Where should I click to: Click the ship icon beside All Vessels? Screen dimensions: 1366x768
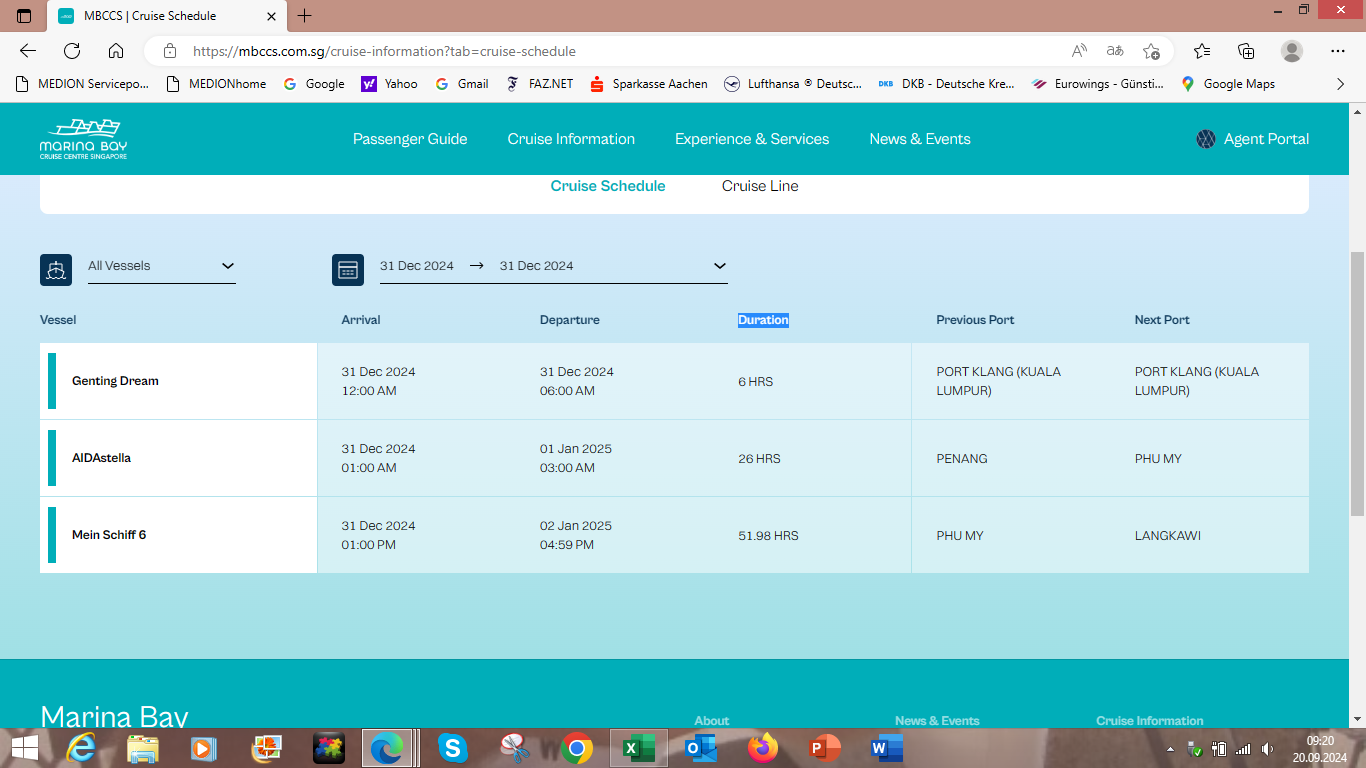56,270
